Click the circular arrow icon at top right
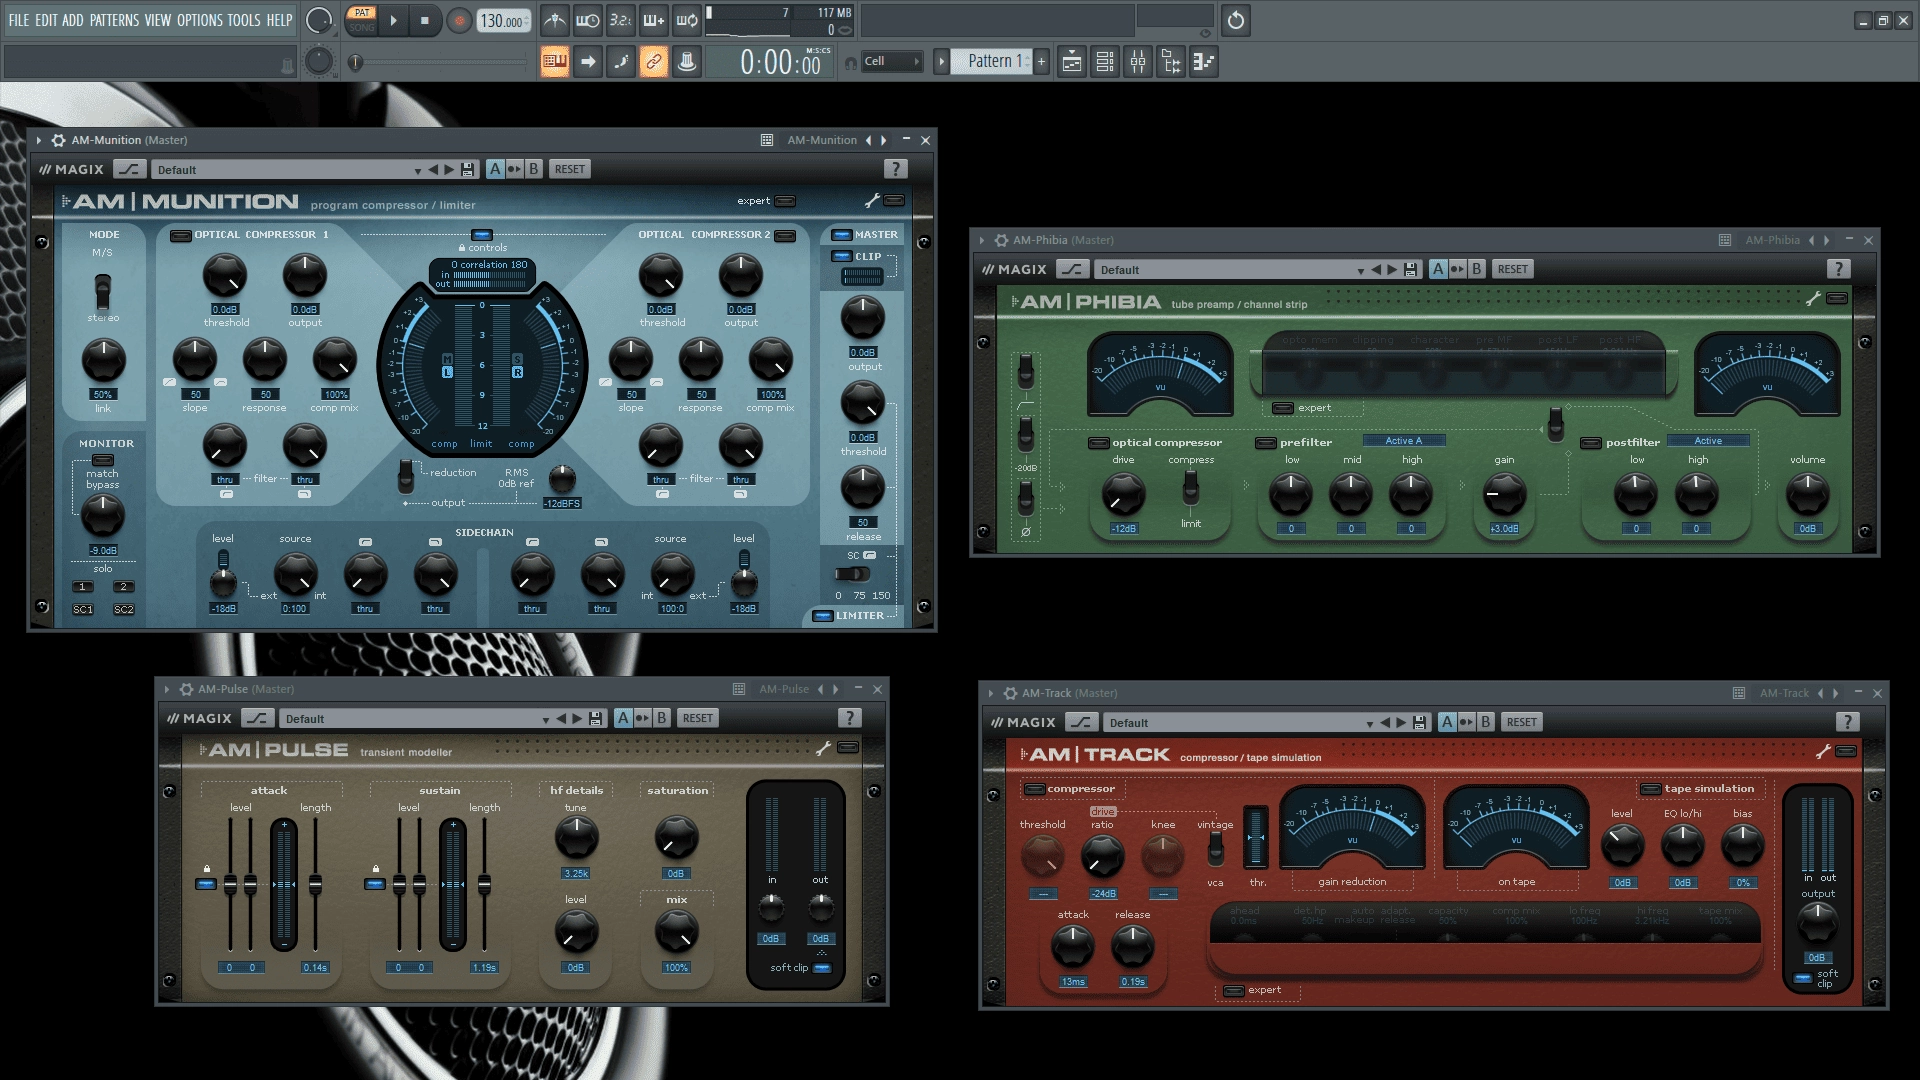Screen dimensions: 1920x1080 coord(1236,20)
